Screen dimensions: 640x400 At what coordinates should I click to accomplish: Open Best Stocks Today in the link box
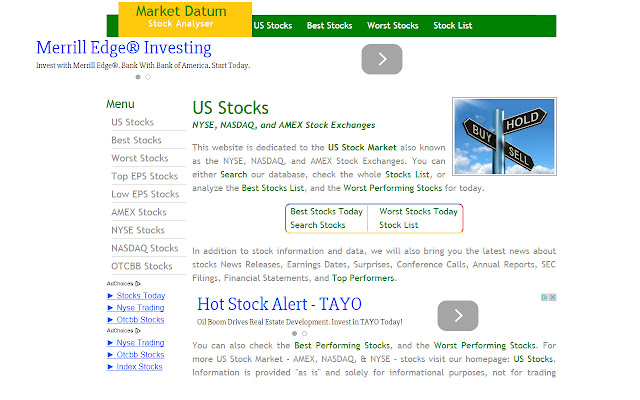(x=326, y=211)
